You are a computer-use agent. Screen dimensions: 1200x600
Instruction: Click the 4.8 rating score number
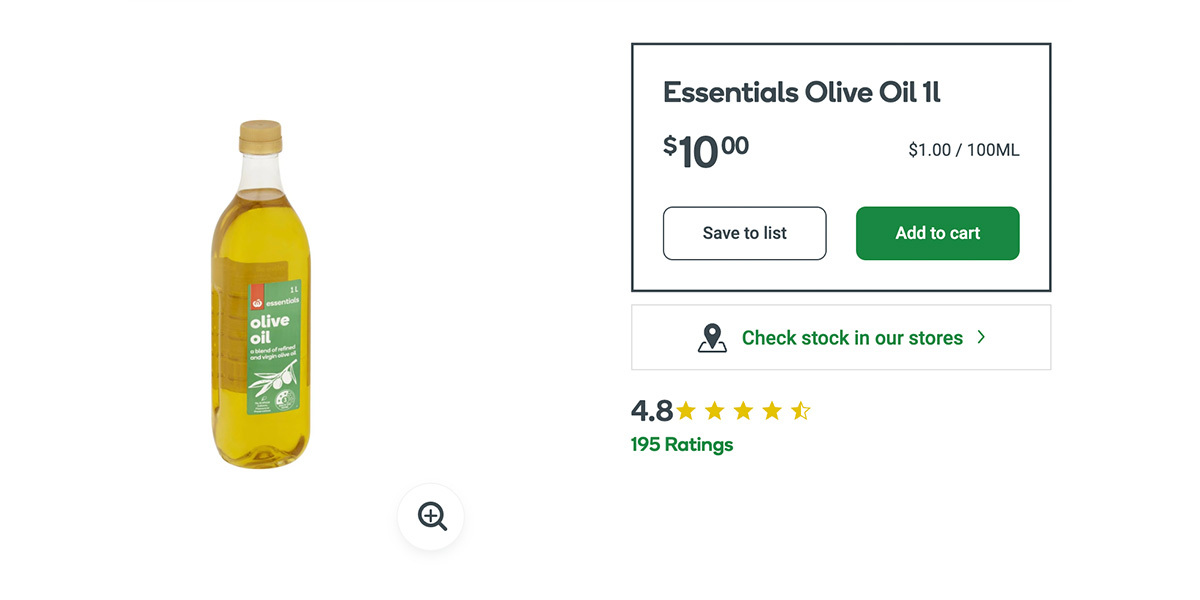(x=651, y=411)
